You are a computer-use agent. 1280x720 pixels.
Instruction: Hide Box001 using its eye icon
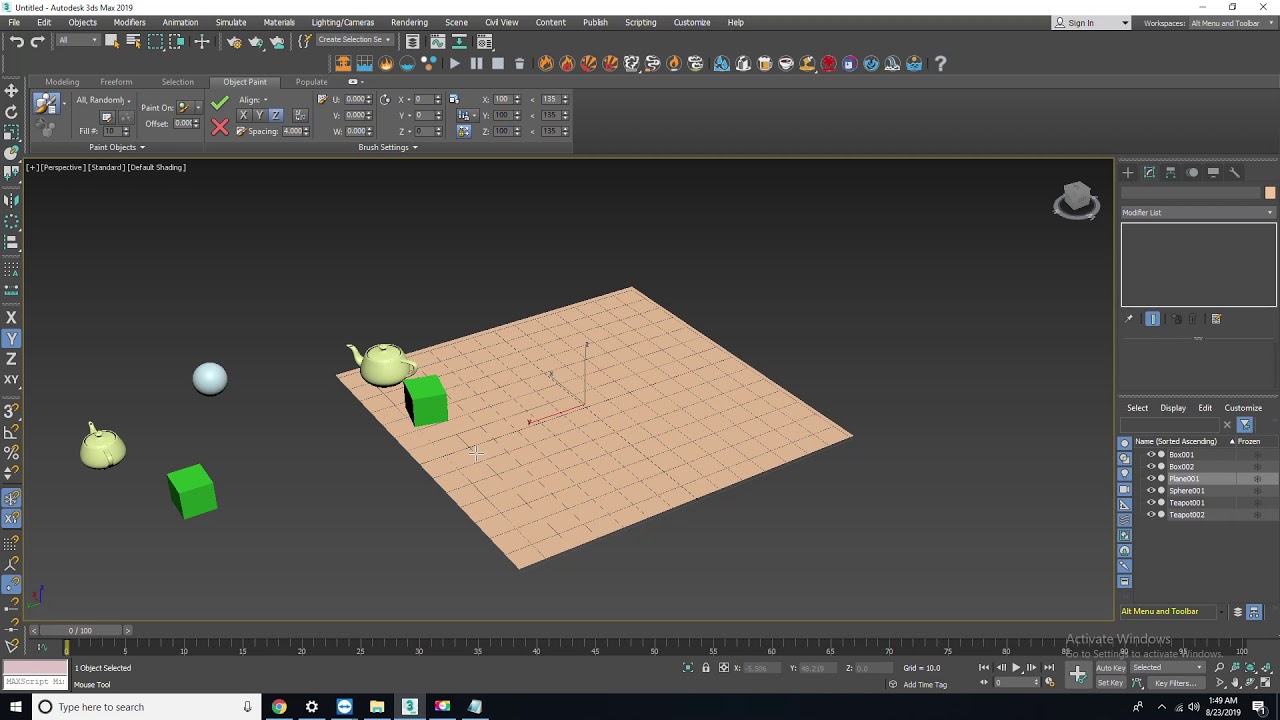click(1151, 455)
